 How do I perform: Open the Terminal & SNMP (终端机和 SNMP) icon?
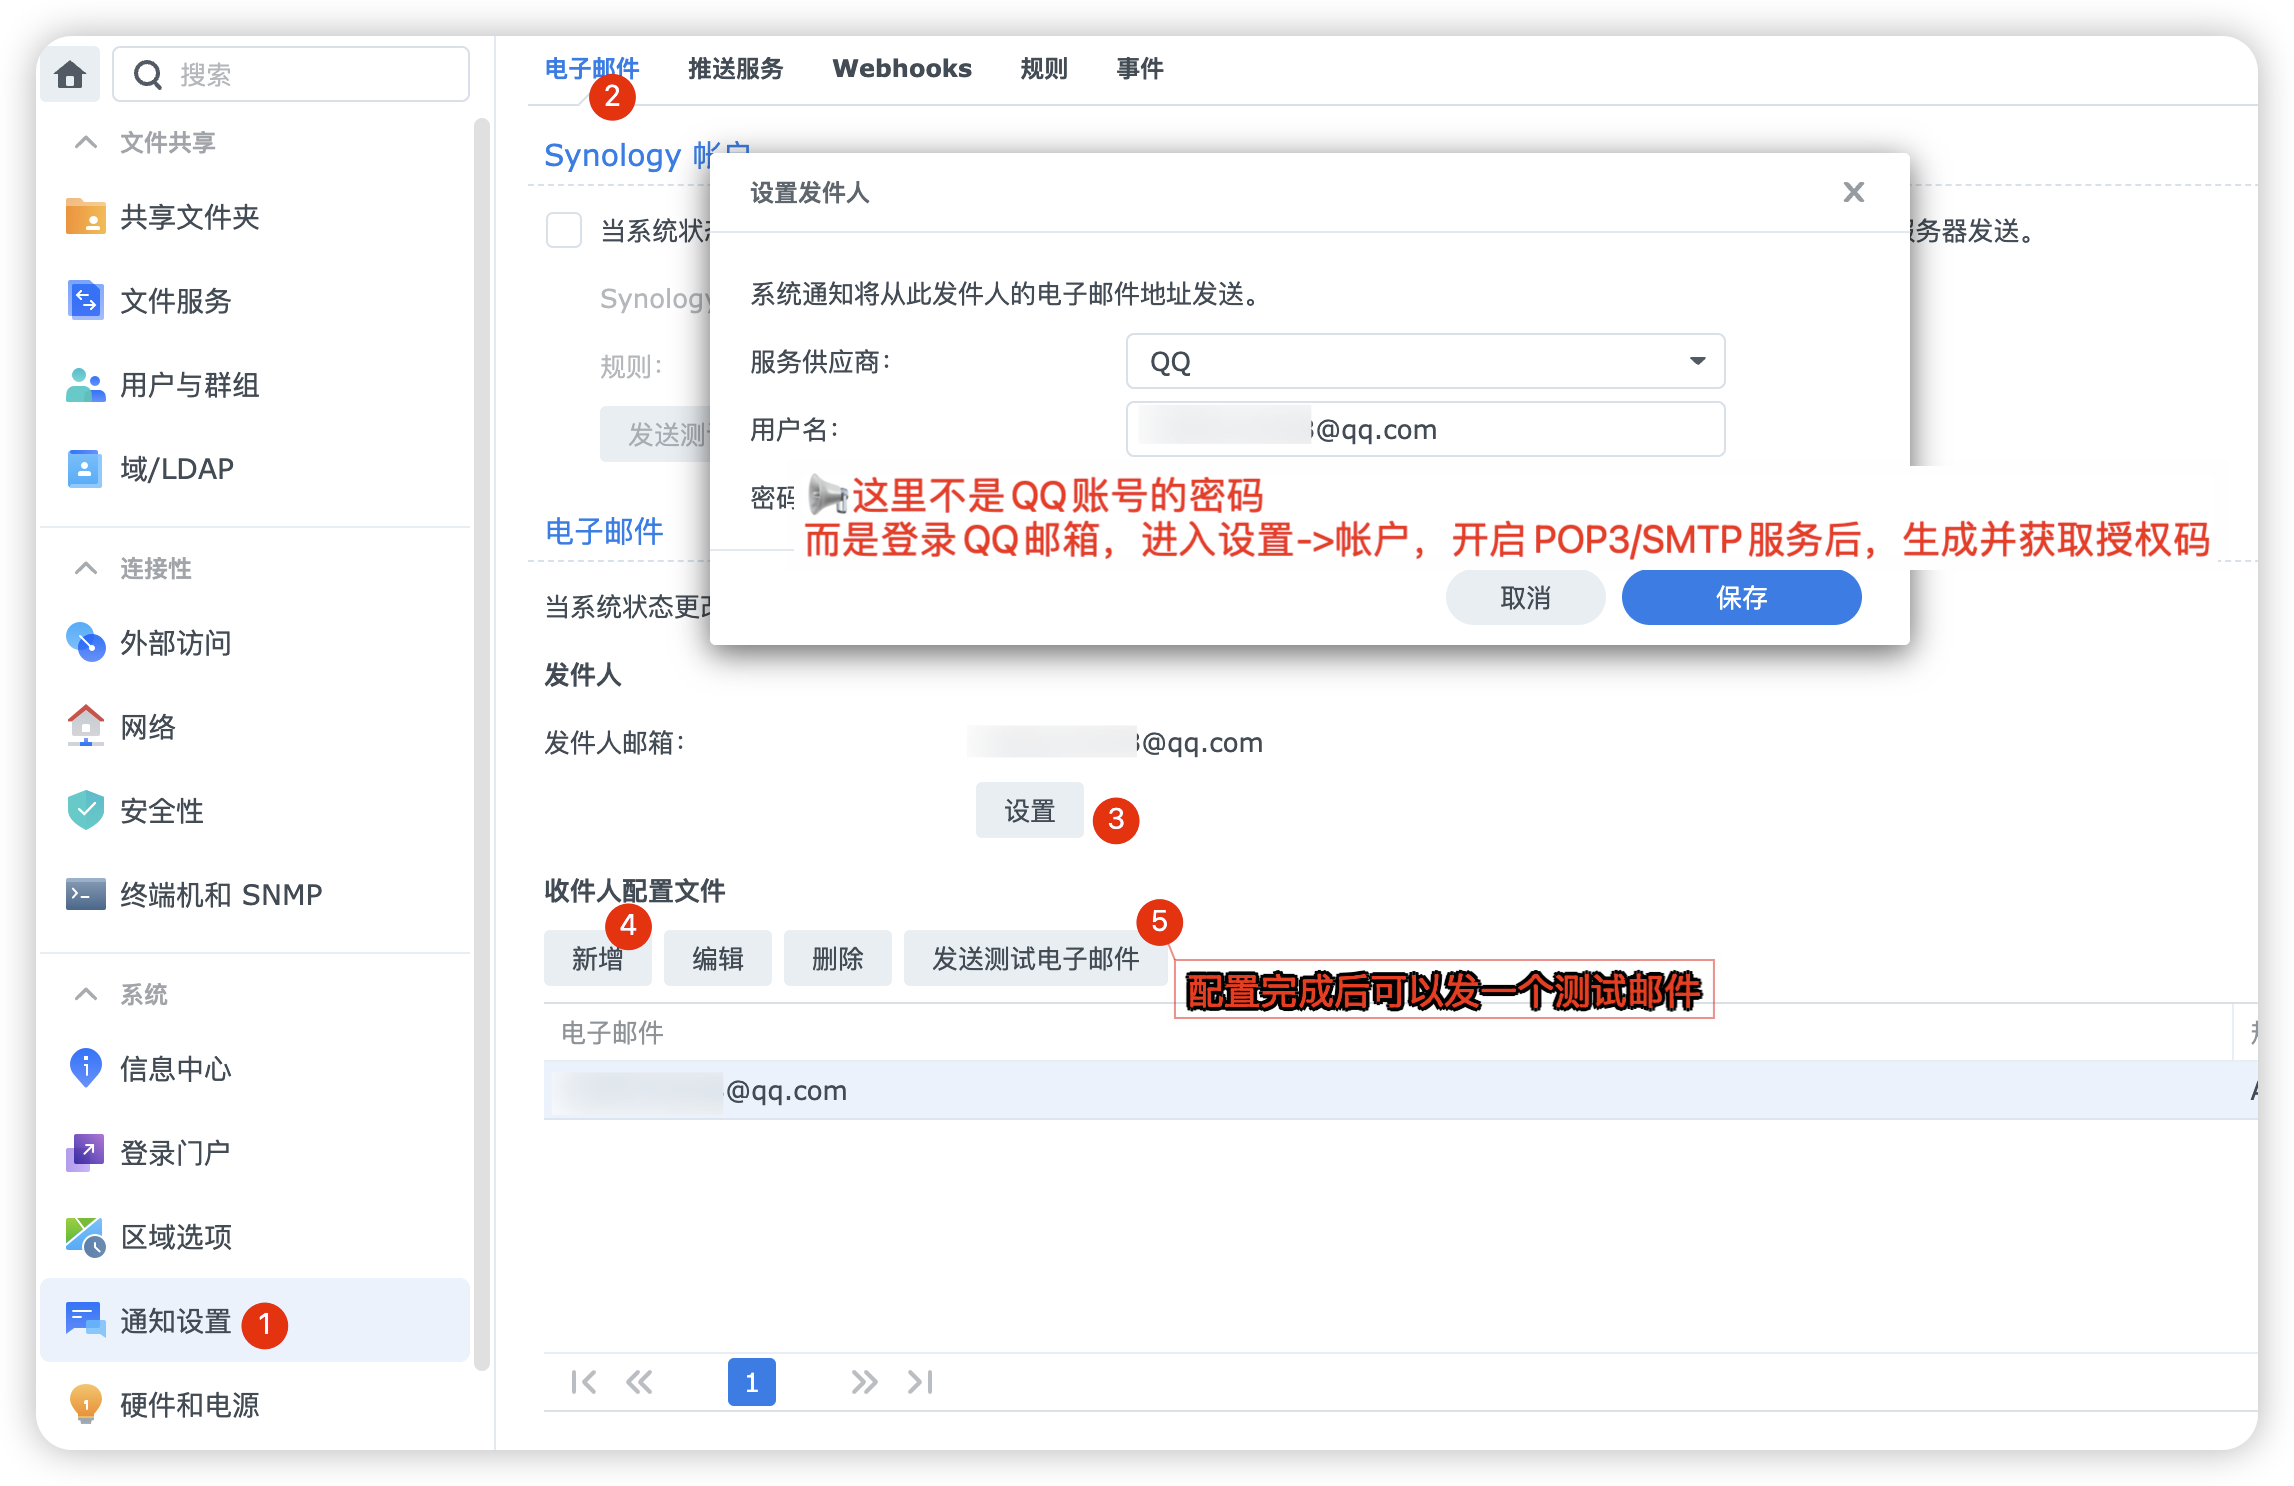tap(85, 894)
